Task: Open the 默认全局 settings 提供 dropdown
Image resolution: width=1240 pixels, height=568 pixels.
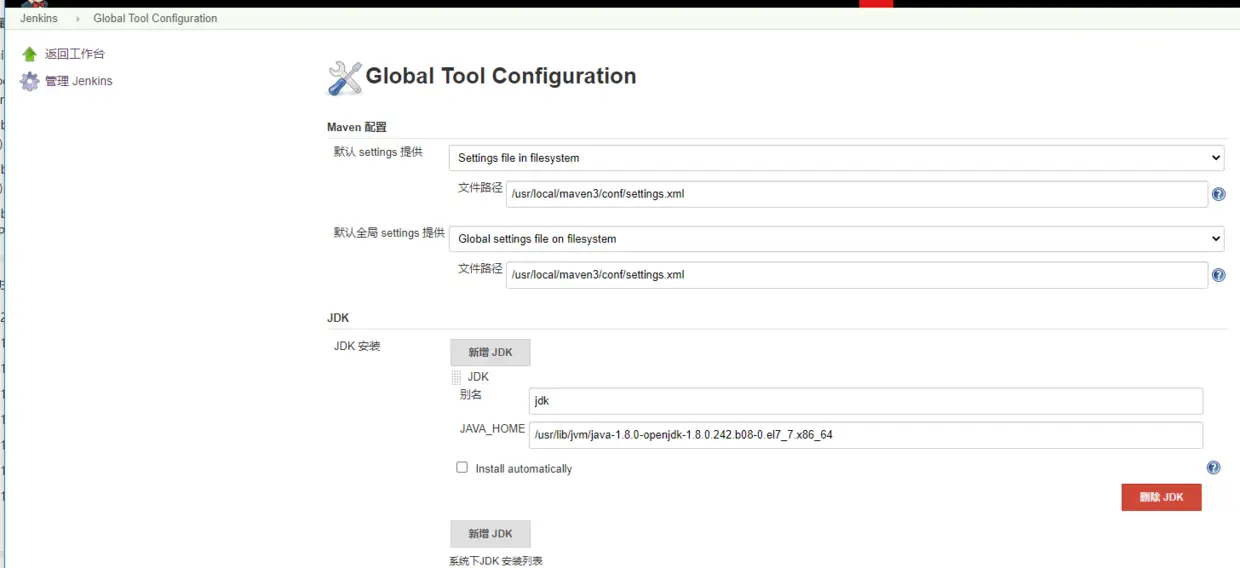Action: (837, 239)
